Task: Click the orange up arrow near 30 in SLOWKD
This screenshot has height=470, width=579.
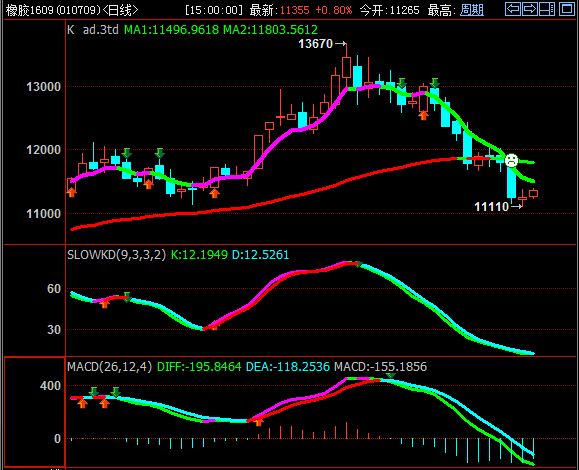Action: tap(214, 326)
